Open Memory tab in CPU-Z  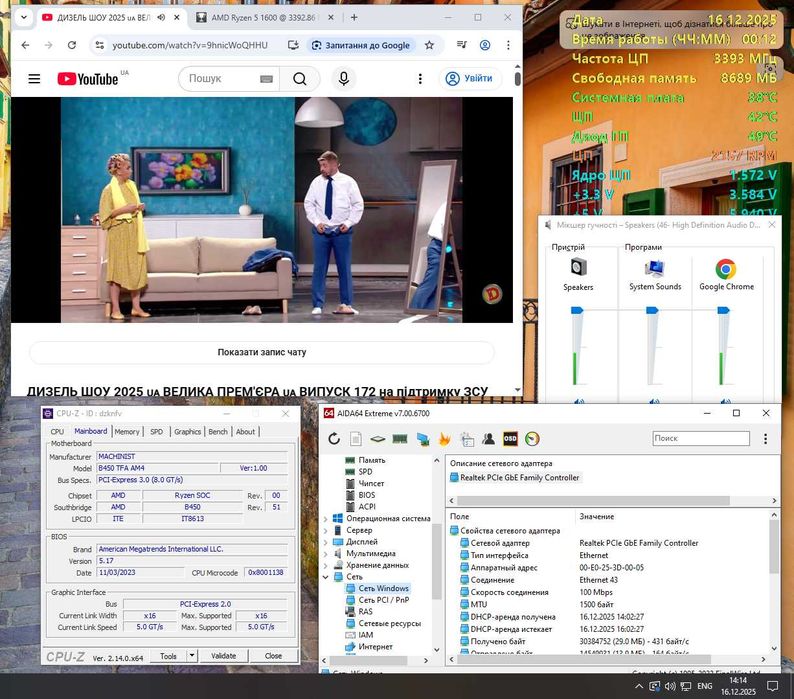coord(127,432)
